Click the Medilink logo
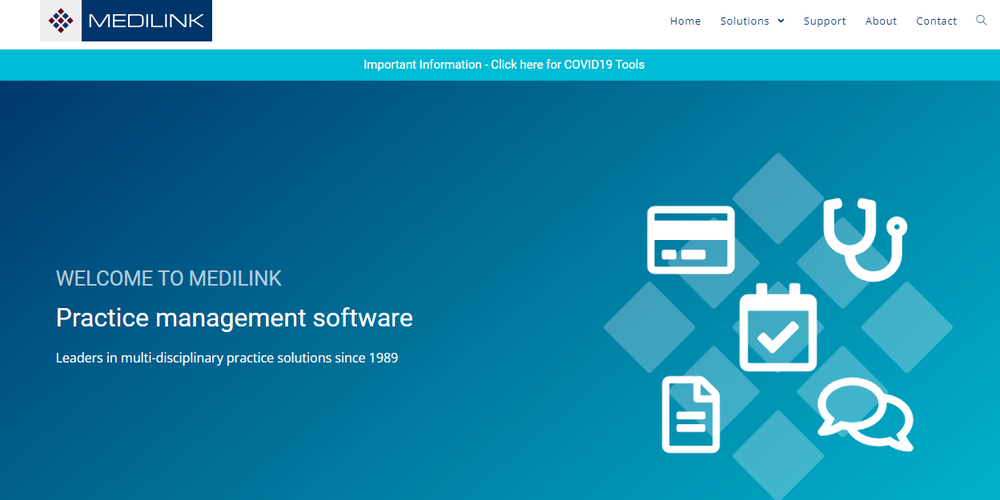Screen dimensions: 1000x500 coord(126,20)
